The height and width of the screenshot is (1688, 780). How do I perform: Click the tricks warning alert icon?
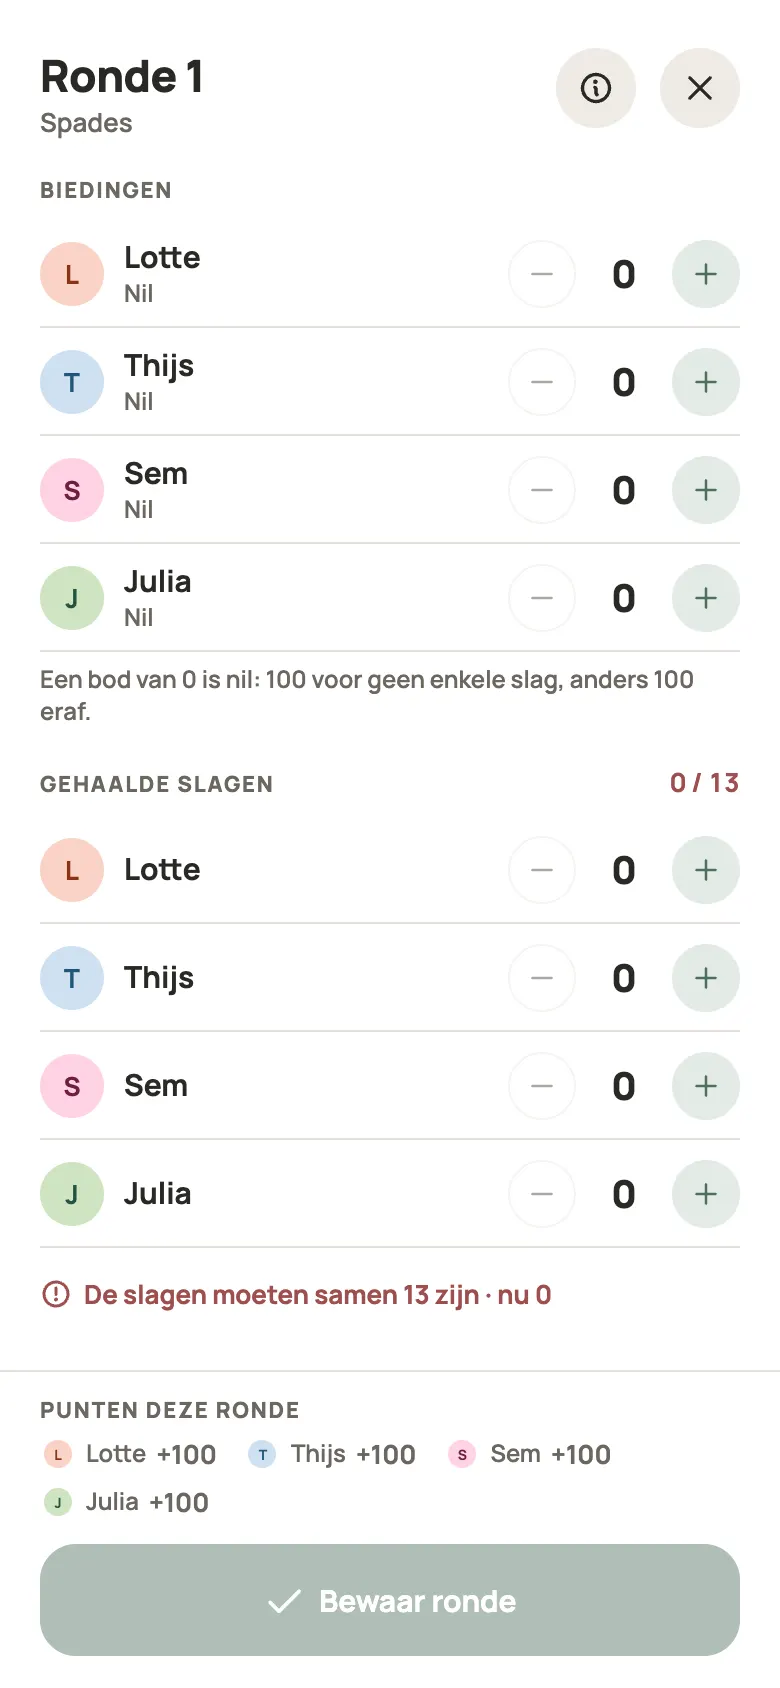(x=56, y=1295)
